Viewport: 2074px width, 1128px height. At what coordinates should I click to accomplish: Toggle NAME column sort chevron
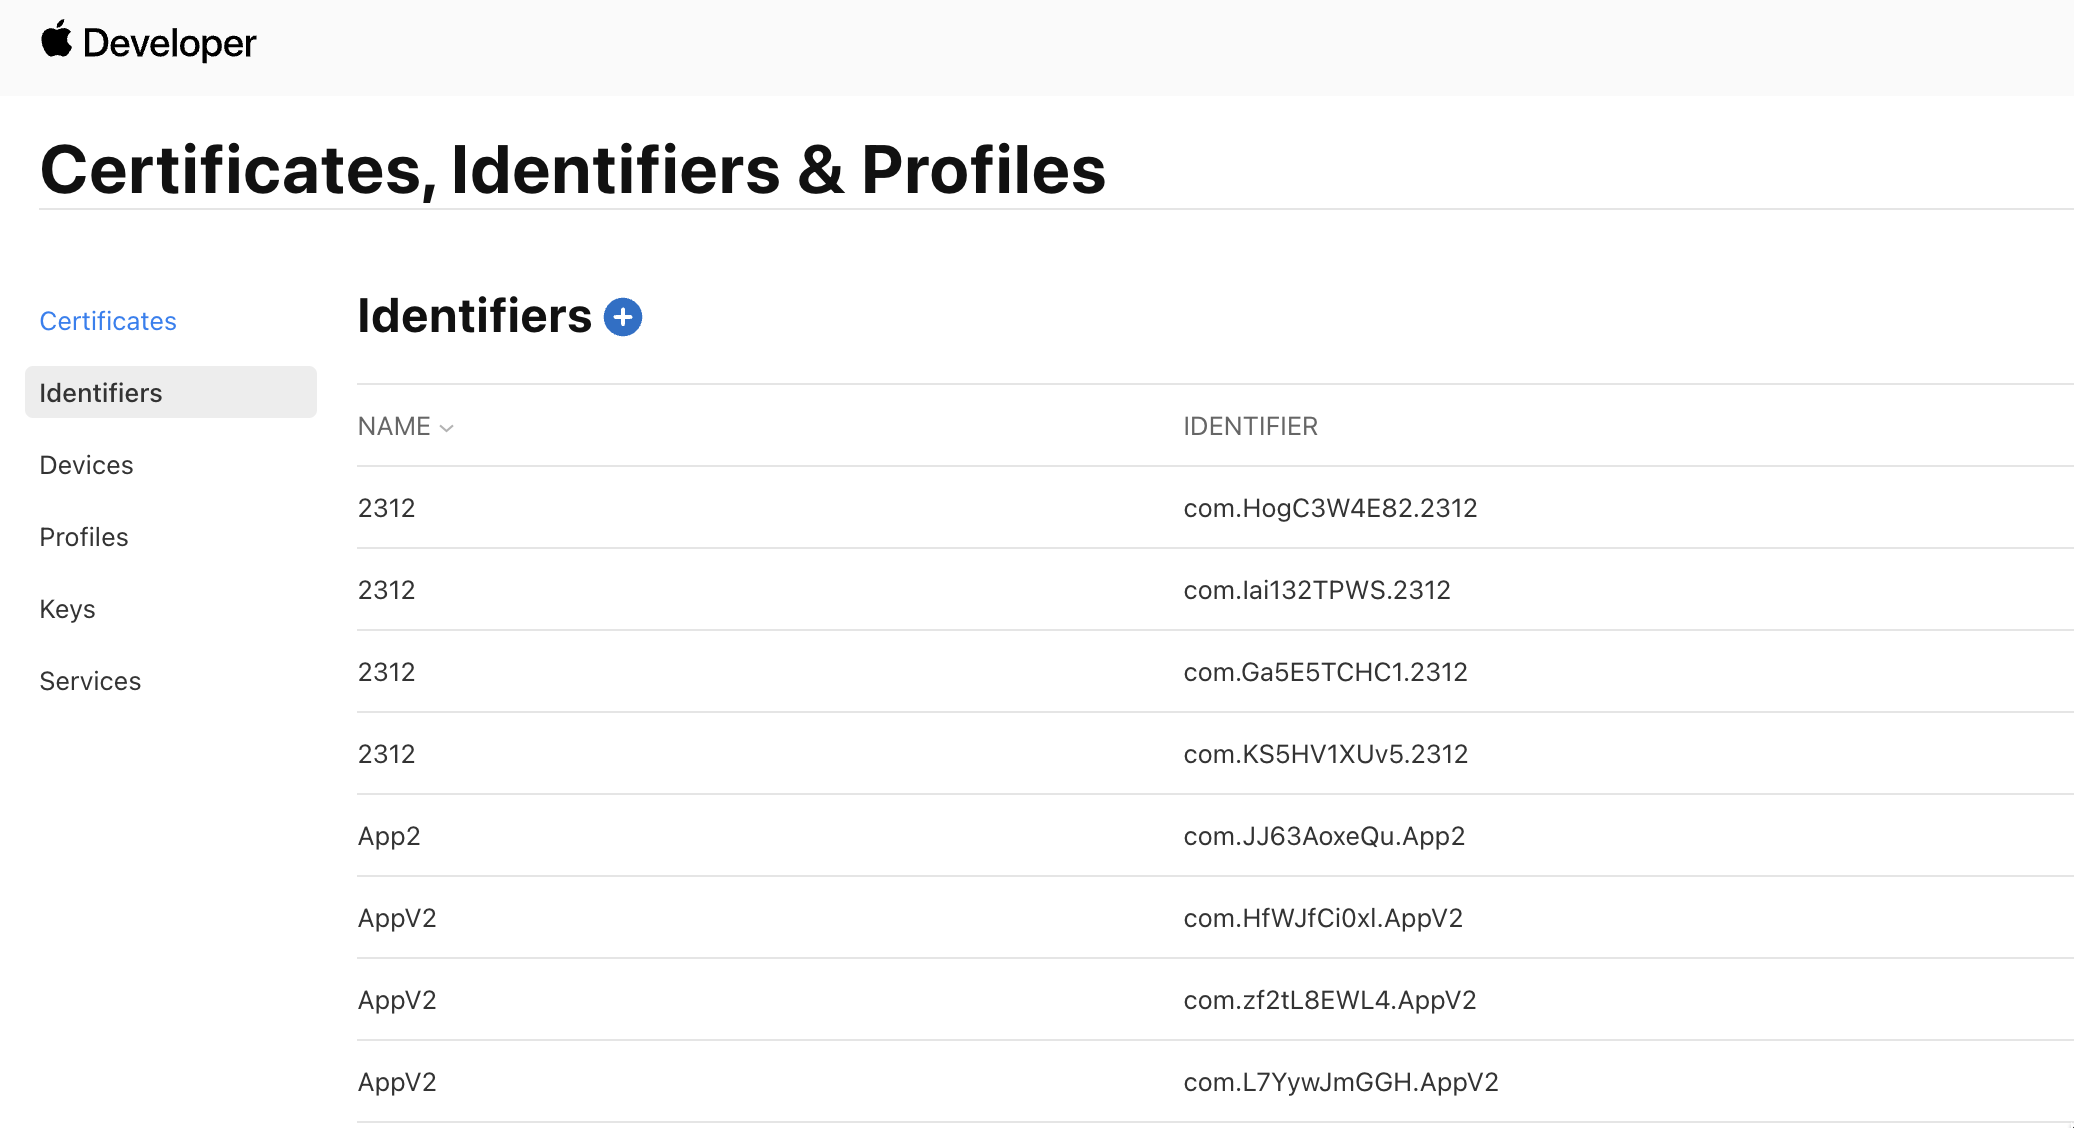pos(447,428)
